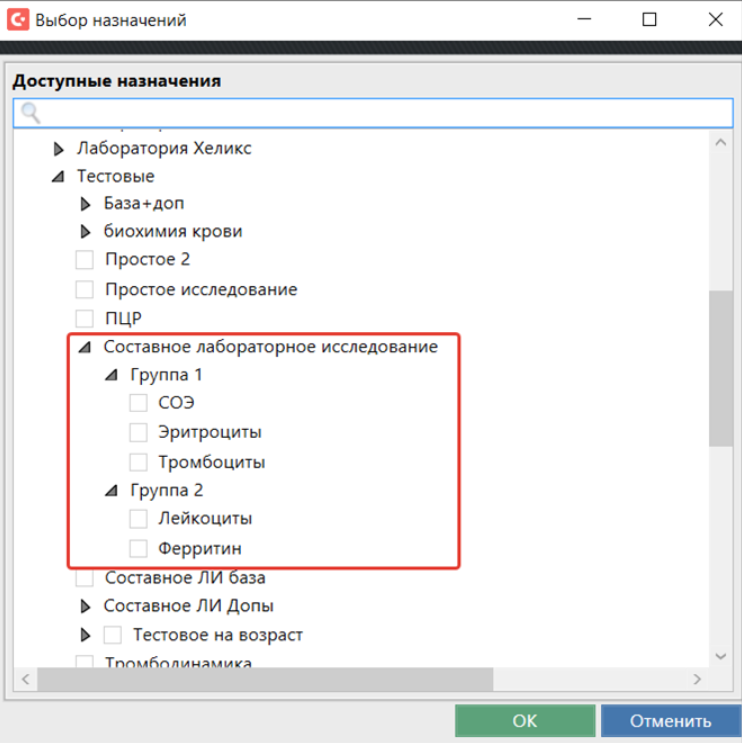Screen dimensions: 742x743
Task: Check the Простое исследование checkbox
Action: 85,290
